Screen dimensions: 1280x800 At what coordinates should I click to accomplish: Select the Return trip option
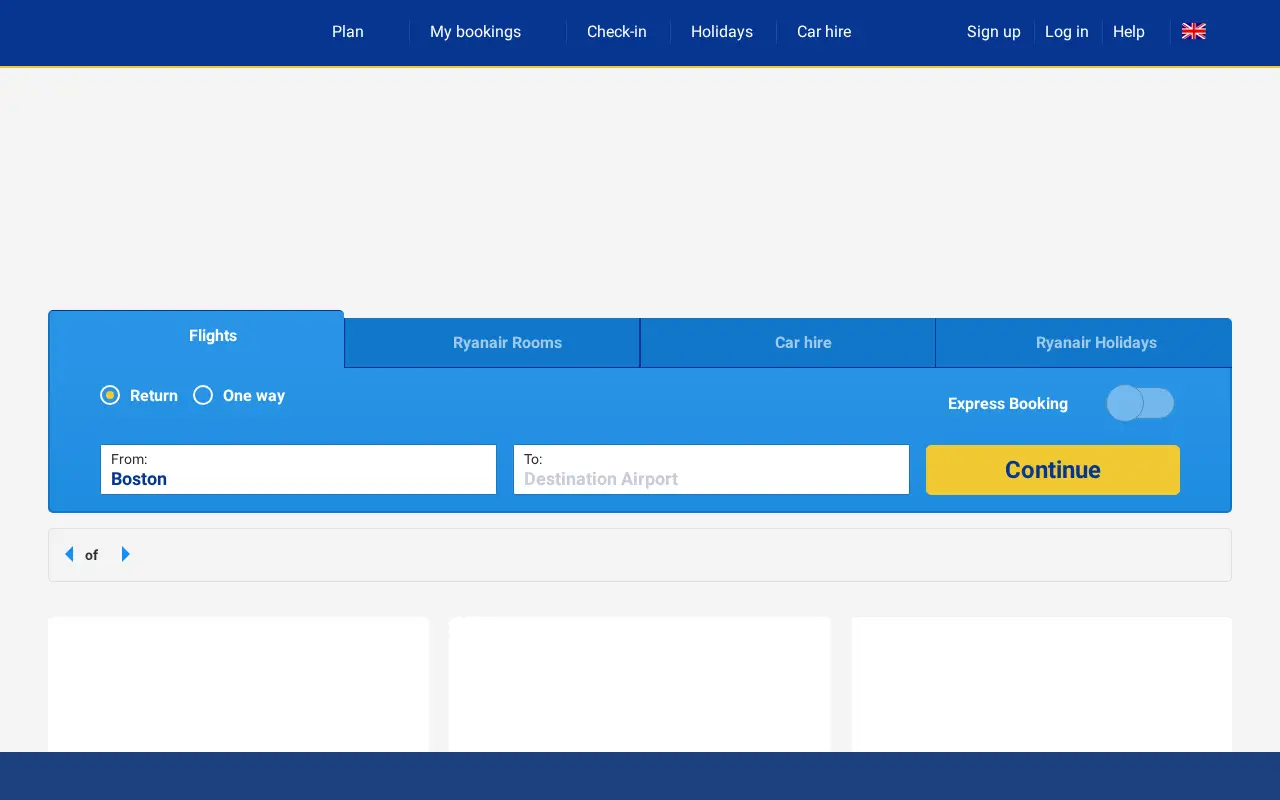coord(139,395)
